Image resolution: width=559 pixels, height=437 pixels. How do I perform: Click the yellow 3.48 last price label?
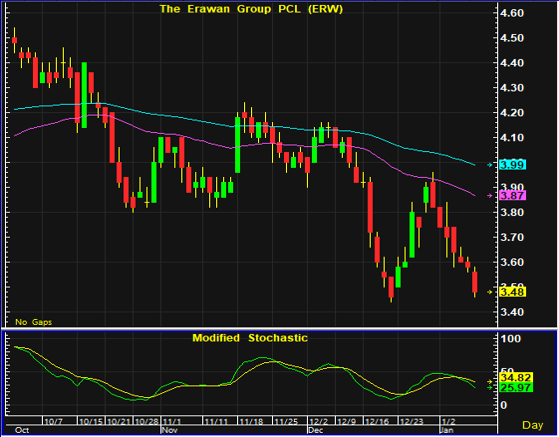(513, 292)
